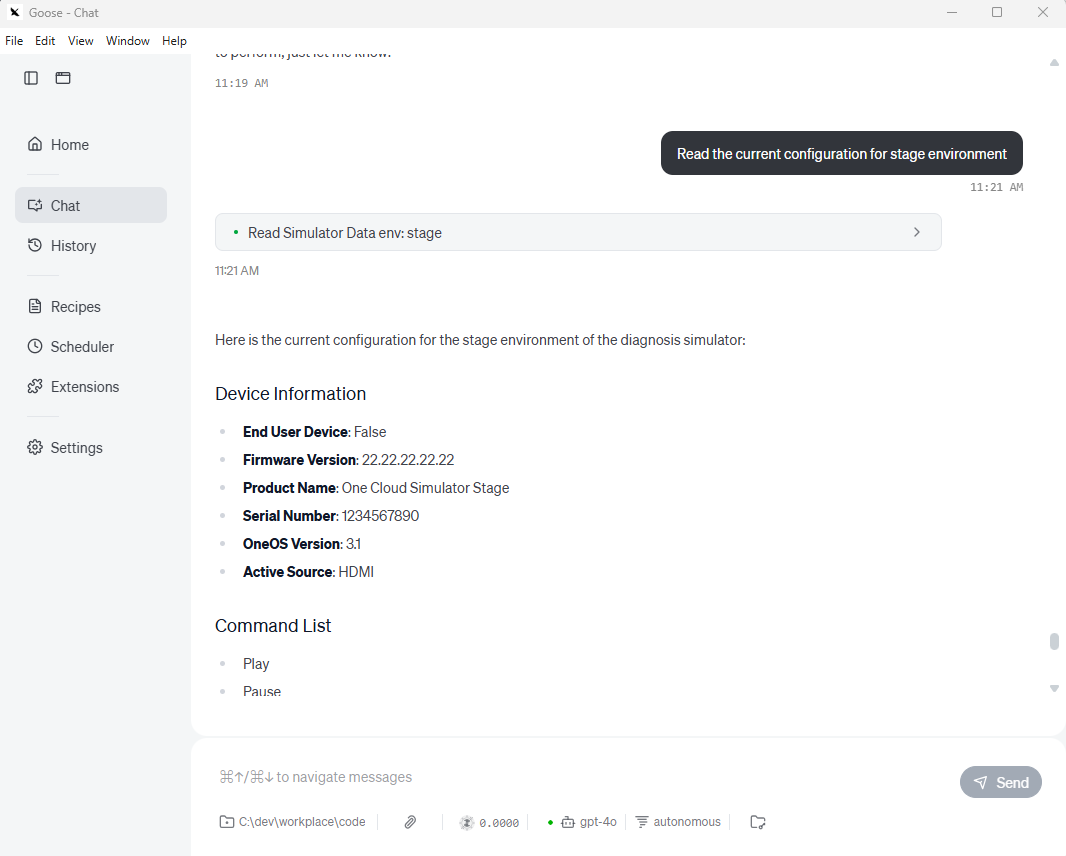Attach a file using the paperclip icon
The width and height of the screenshot is (1066, 856).
point(409,821)
